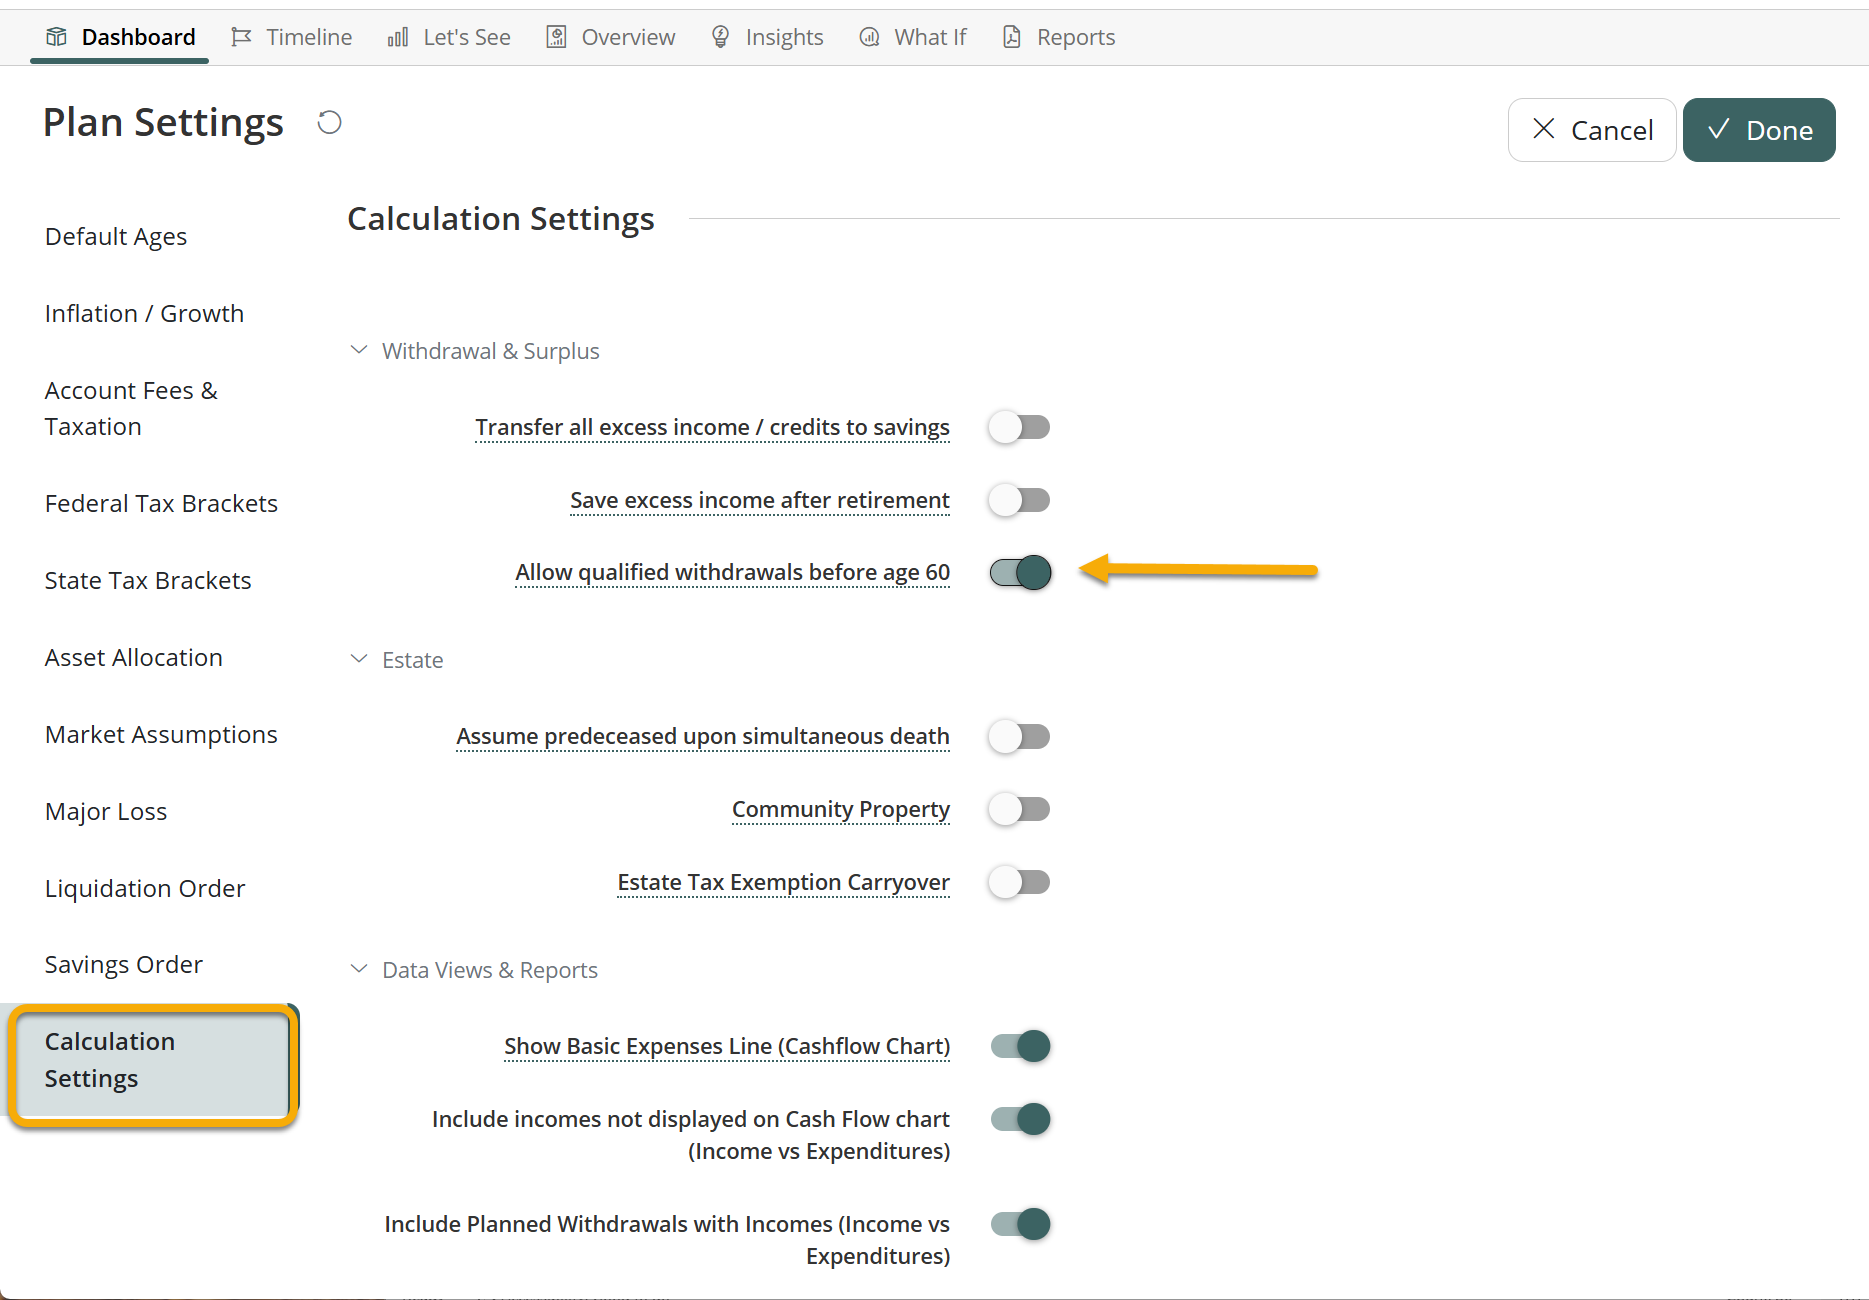Click the Cancel button
This screenshot has width=1869, height=1300.
click(x=1591, y=130)
